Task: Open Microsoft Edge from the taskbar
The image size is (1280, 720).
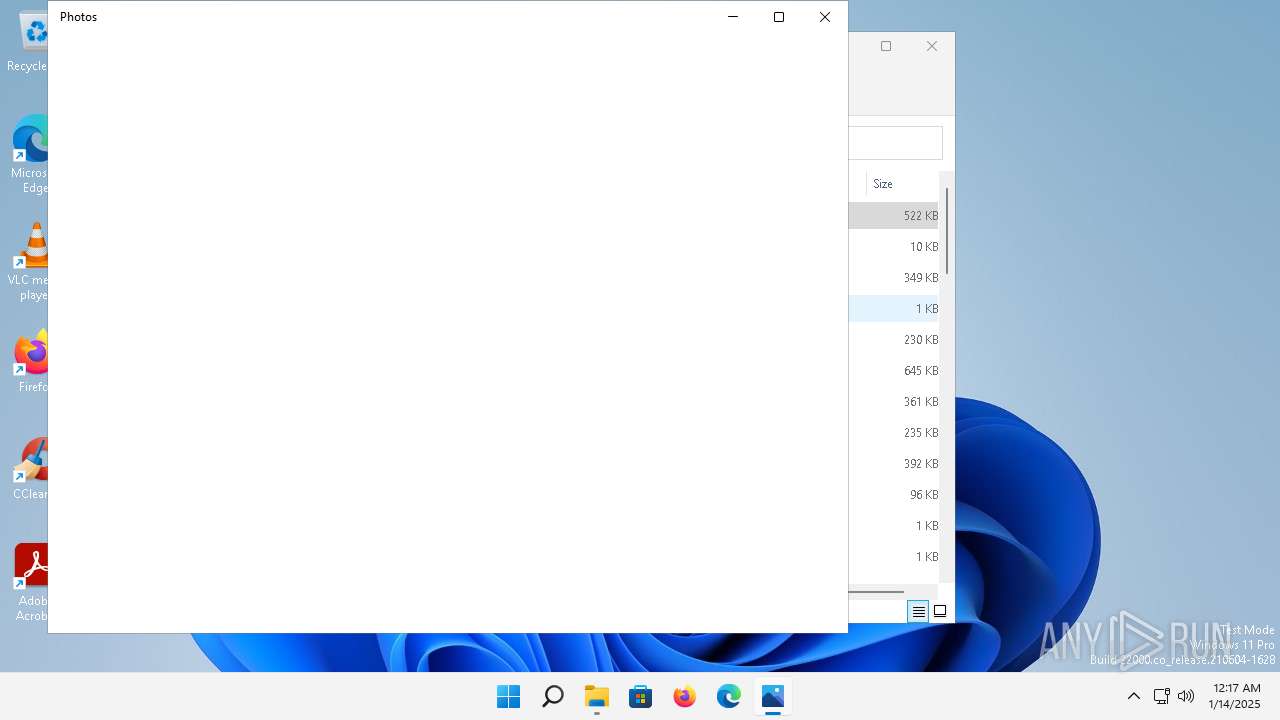Action: click(729, 696)
